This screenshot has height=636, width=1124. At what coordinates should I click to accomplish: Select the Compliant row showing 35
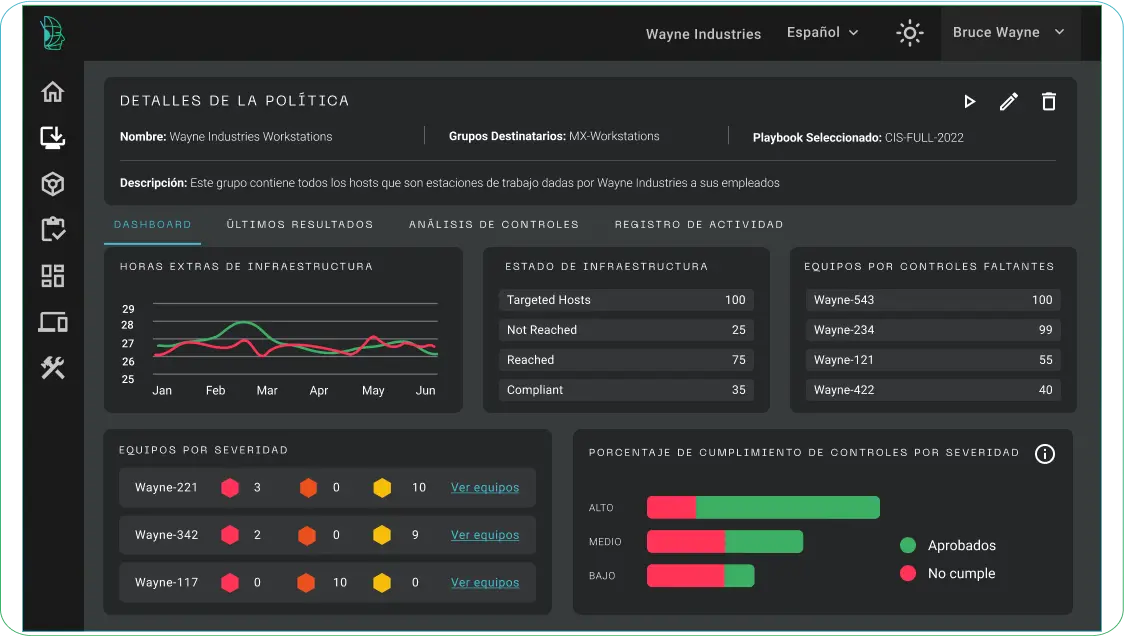(x=626, y=390)
